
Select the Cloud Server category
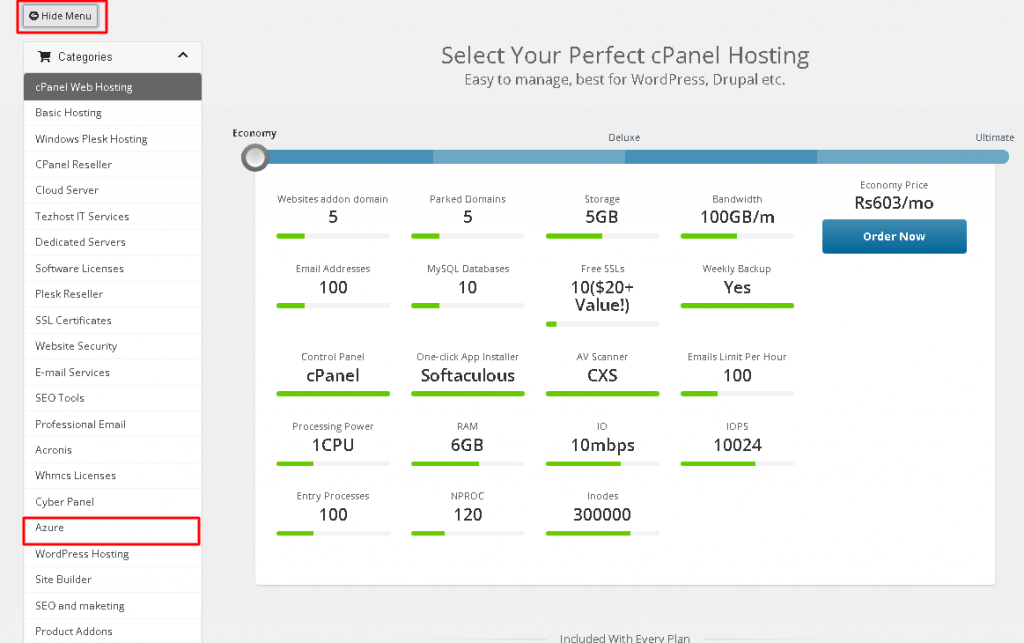[x=66, y=190]
